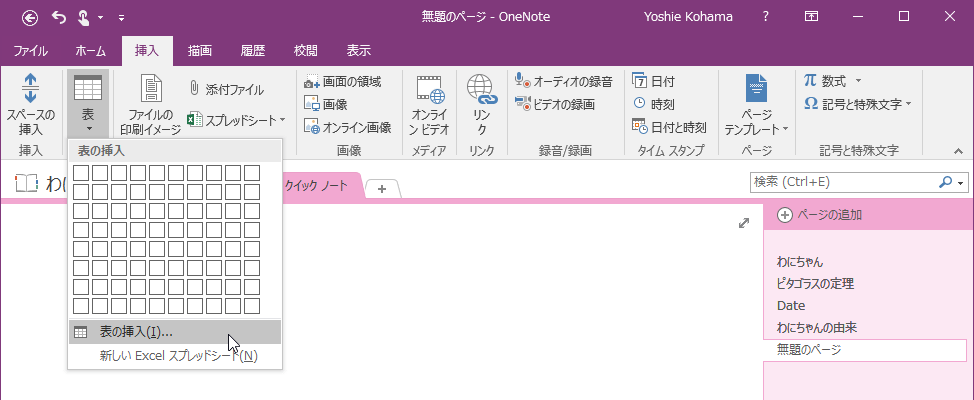
Task: Click the 表 table button
Action: point(88,104)
